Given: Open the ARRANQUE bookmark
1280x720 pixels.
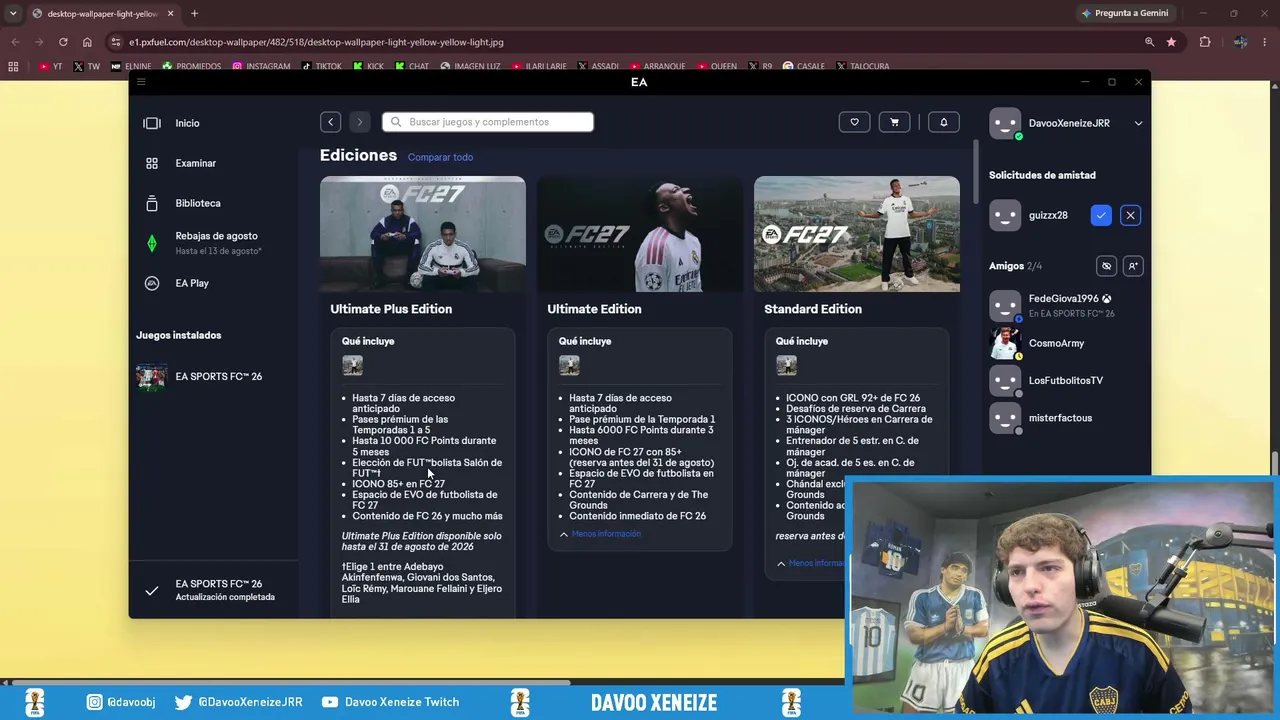Looking at the screenshot, I should pos(658,67).
